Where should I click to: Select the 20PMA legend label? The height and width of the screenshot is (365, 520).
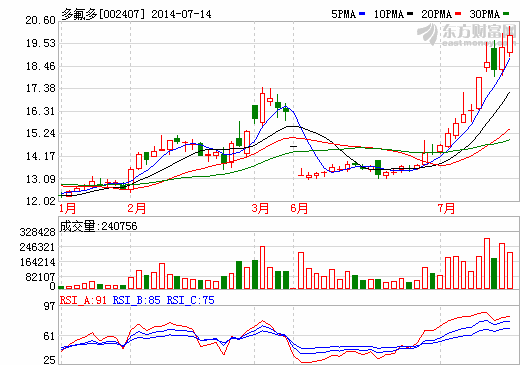(x=437, y=14)
